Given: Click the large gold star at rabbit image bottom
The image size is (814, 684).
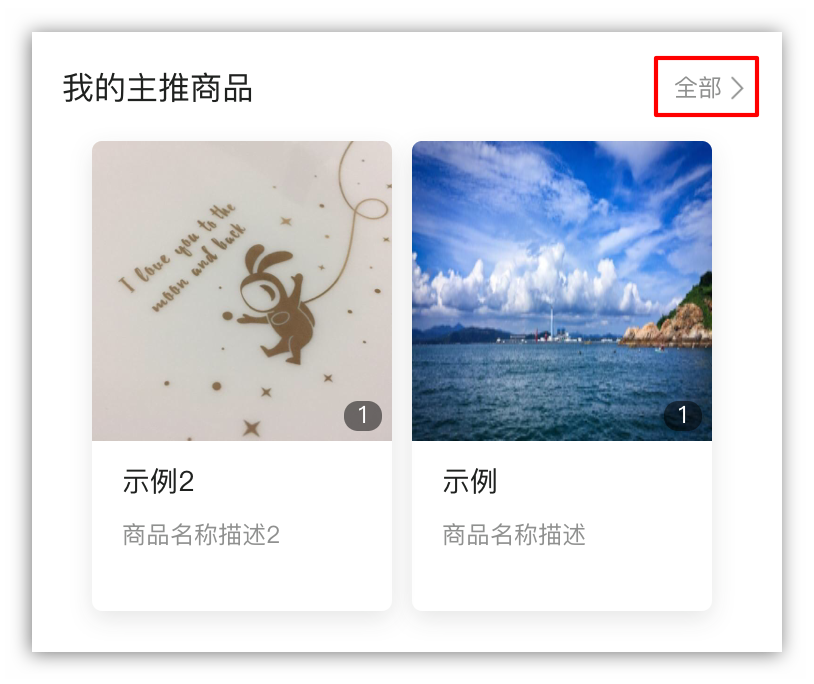Looking at the screenshot, I should 252,428.
